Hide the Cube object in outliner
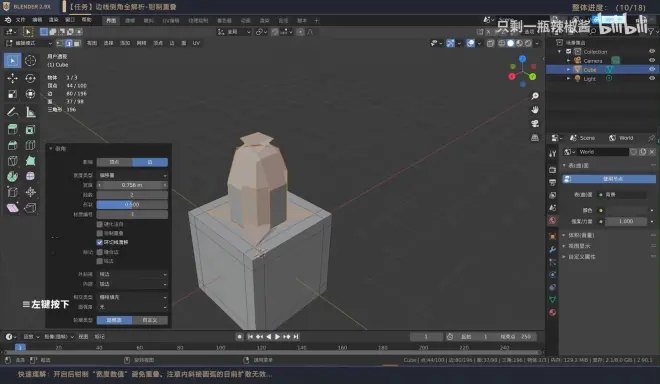Image resolution: width=660 pixels, height=384 pixels. pos(652,69)
